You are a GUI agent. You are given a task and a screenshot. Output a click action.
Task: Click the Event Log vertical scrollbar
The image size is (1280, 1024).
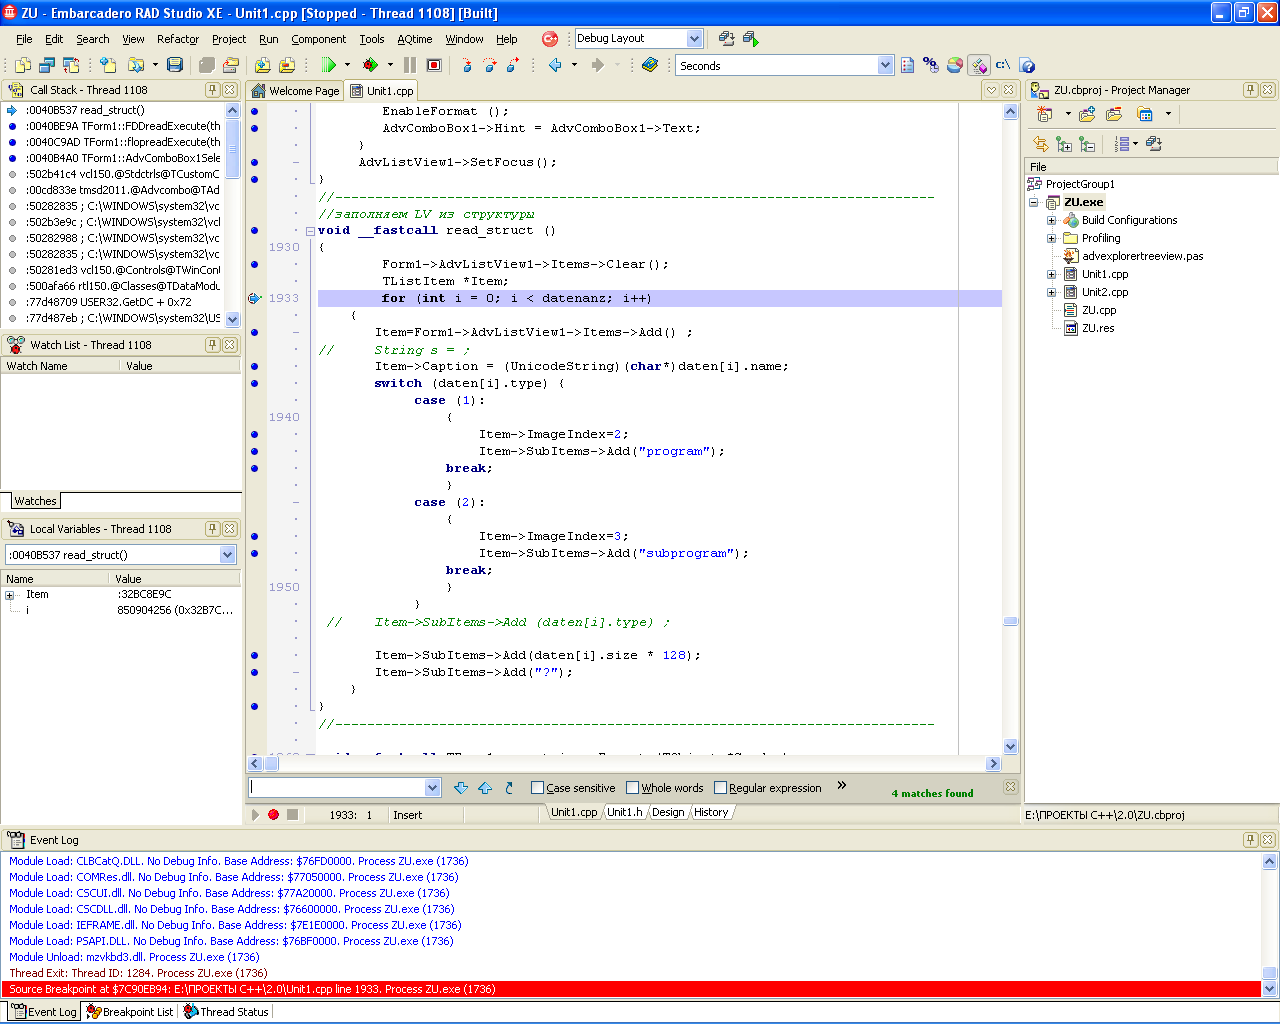(1269, 920)
